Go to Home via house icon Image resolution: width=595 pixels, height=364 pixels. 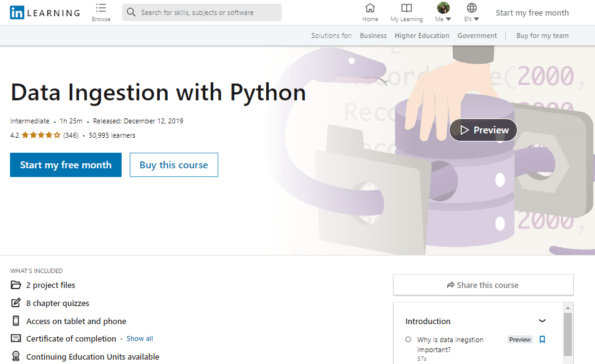[370, 8]
